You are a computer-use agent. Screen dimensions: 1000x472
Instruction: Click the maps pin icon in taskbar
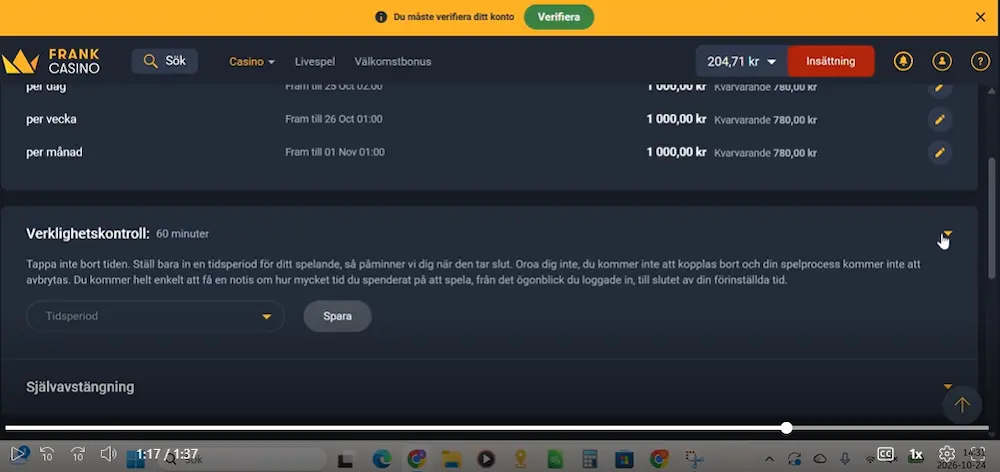pyautogui.click(x=520, y=459)
